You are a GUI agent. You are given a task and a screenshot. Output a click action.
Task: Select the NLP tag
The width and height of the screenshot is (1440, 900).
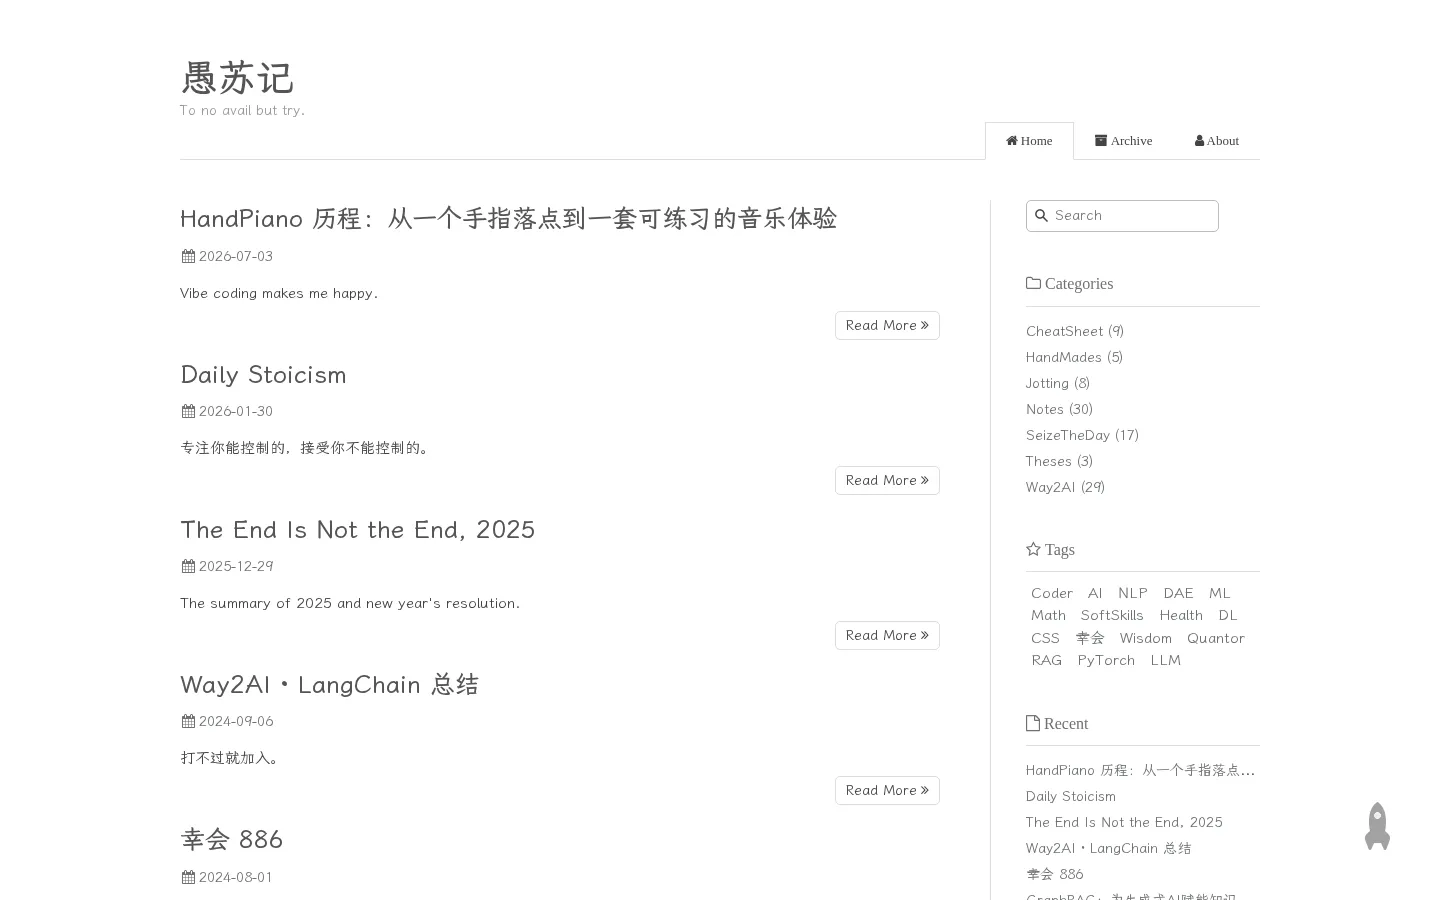coord(1132,593)
